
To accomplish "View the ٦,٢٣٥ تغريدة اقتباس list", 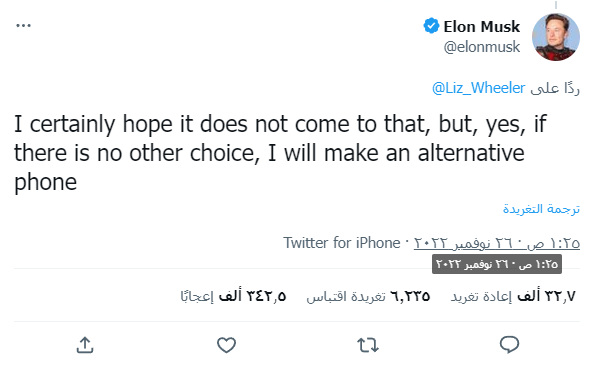I will click(368, 296).
